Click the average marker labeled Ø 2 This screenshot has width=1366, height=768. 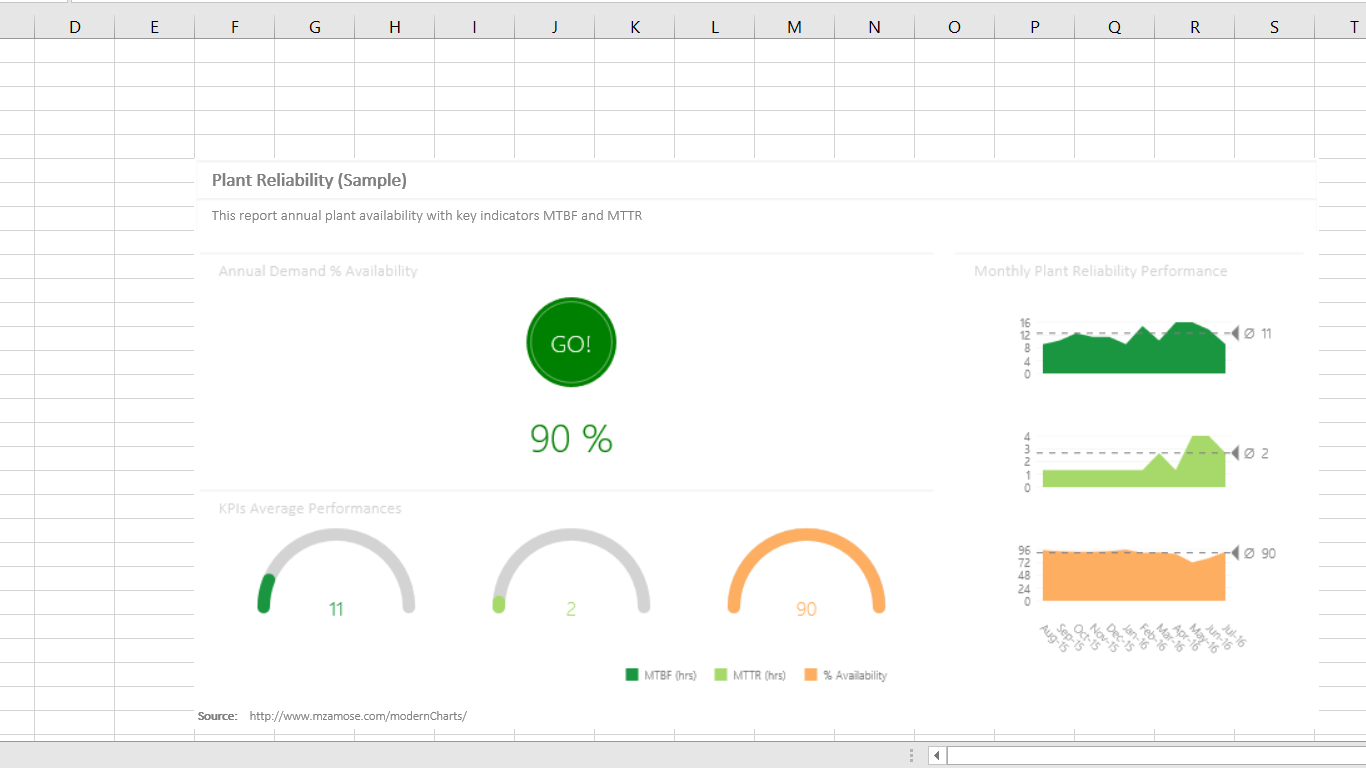coord(1254,454)
